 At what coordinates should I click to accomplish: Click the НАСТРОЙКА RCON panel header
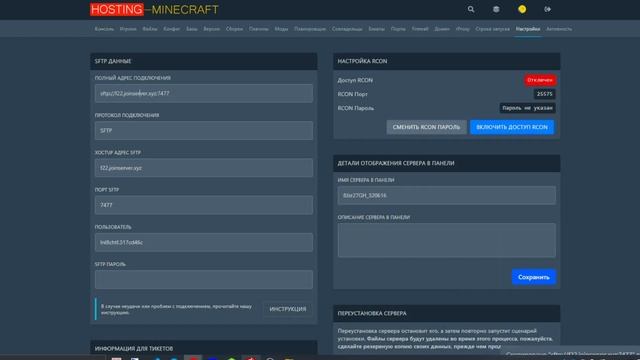[447, 61]
